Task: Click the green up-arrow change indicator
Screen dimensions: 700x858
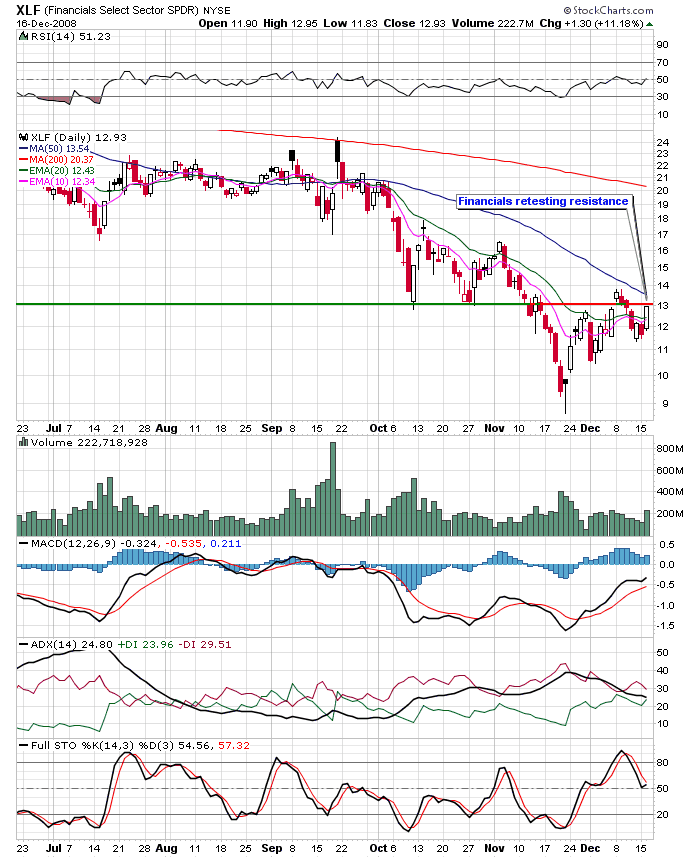Action: click(x=650, y=24)
